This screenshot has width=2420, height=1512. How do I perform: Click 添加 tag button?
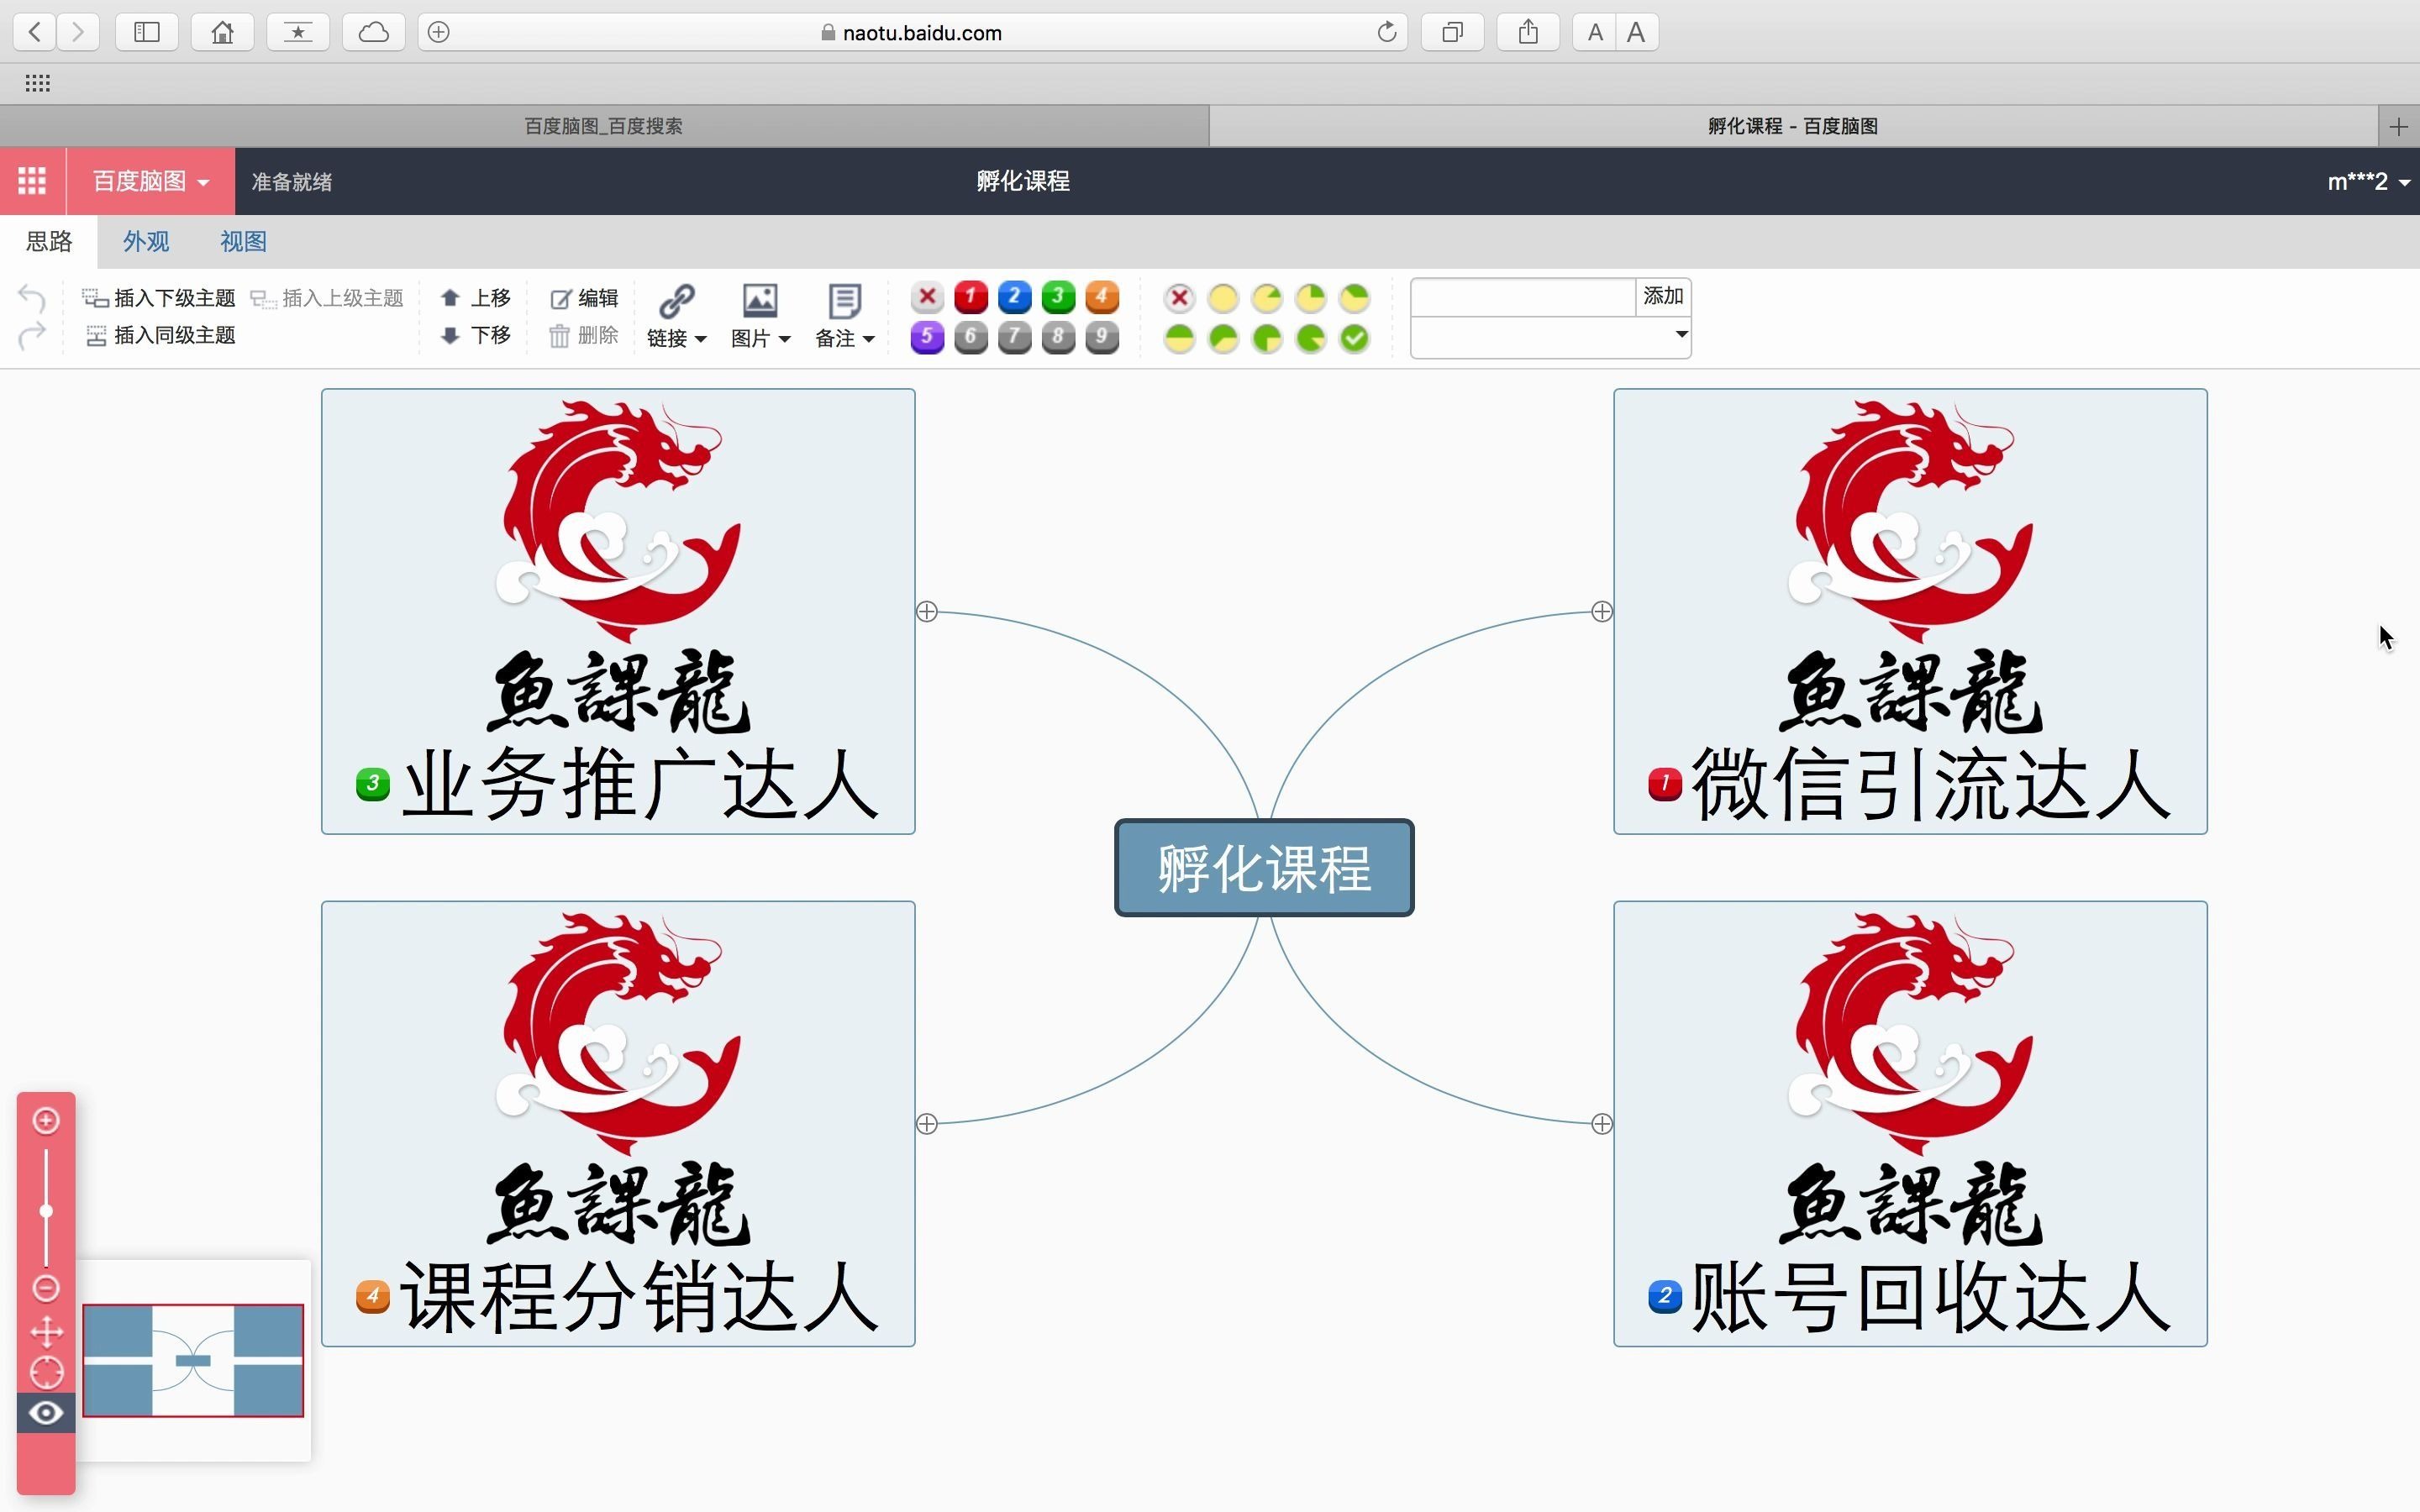click(x=1663, y=296)
